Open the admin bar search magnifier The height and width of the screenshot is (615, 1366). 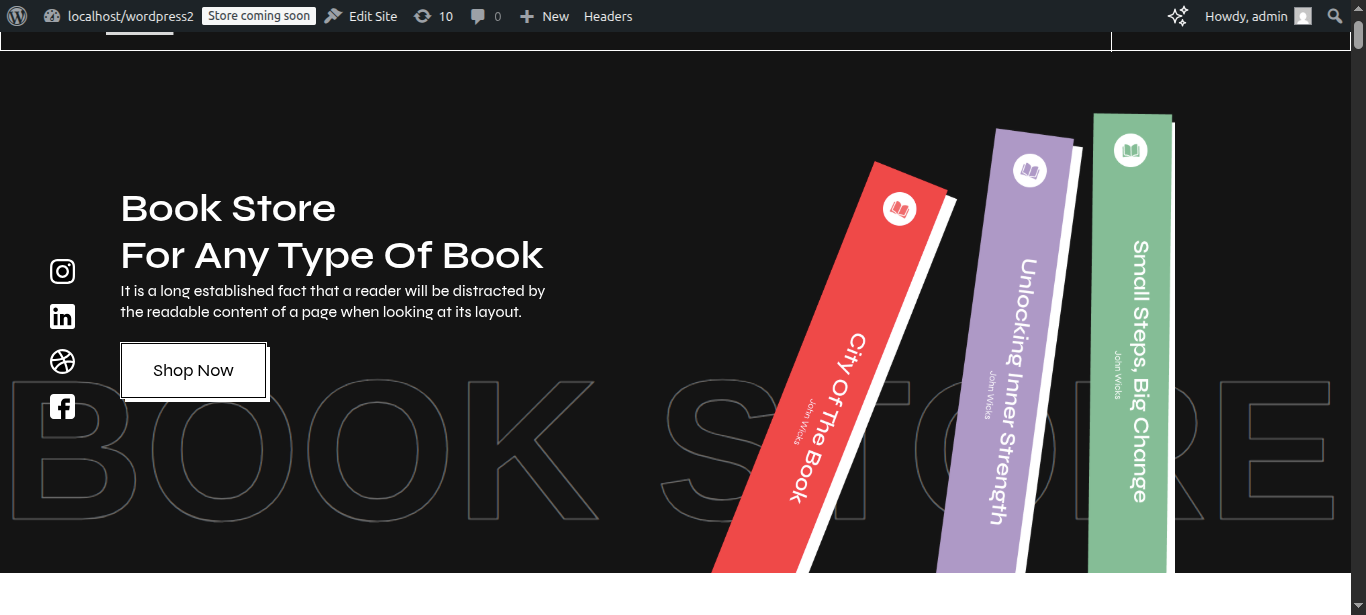(x=1334, y=16)
